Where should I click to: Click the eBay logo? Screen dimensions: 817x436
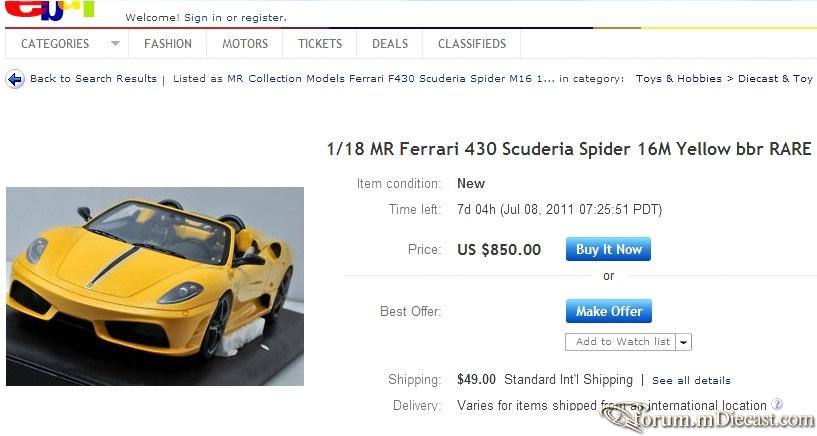pos(49,9)
